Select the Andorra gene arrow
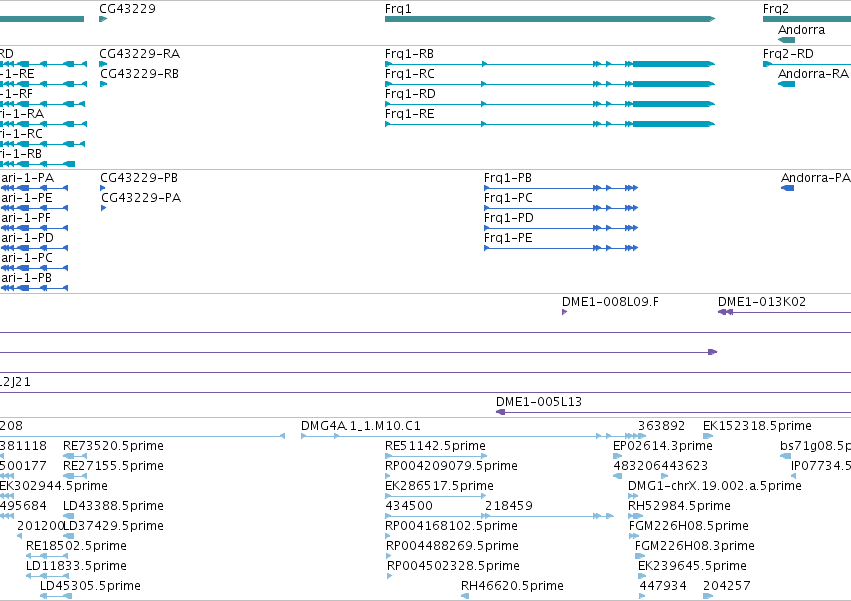 pos(786,40)
